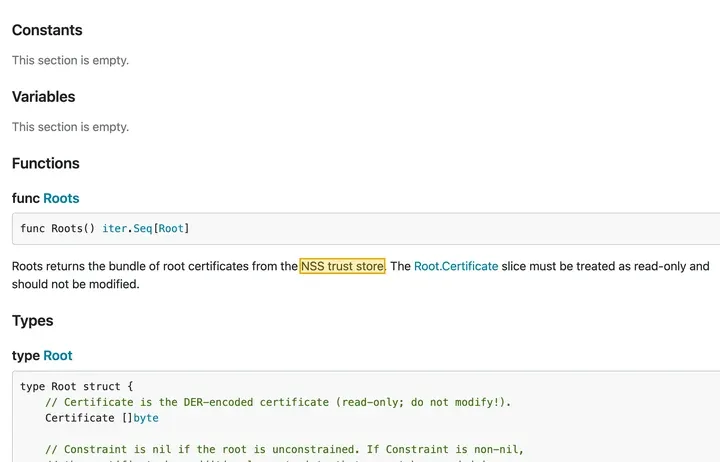720x462 pixels.
Task: Open the Seq type link in signature
Action: click(x=142, y=228)
